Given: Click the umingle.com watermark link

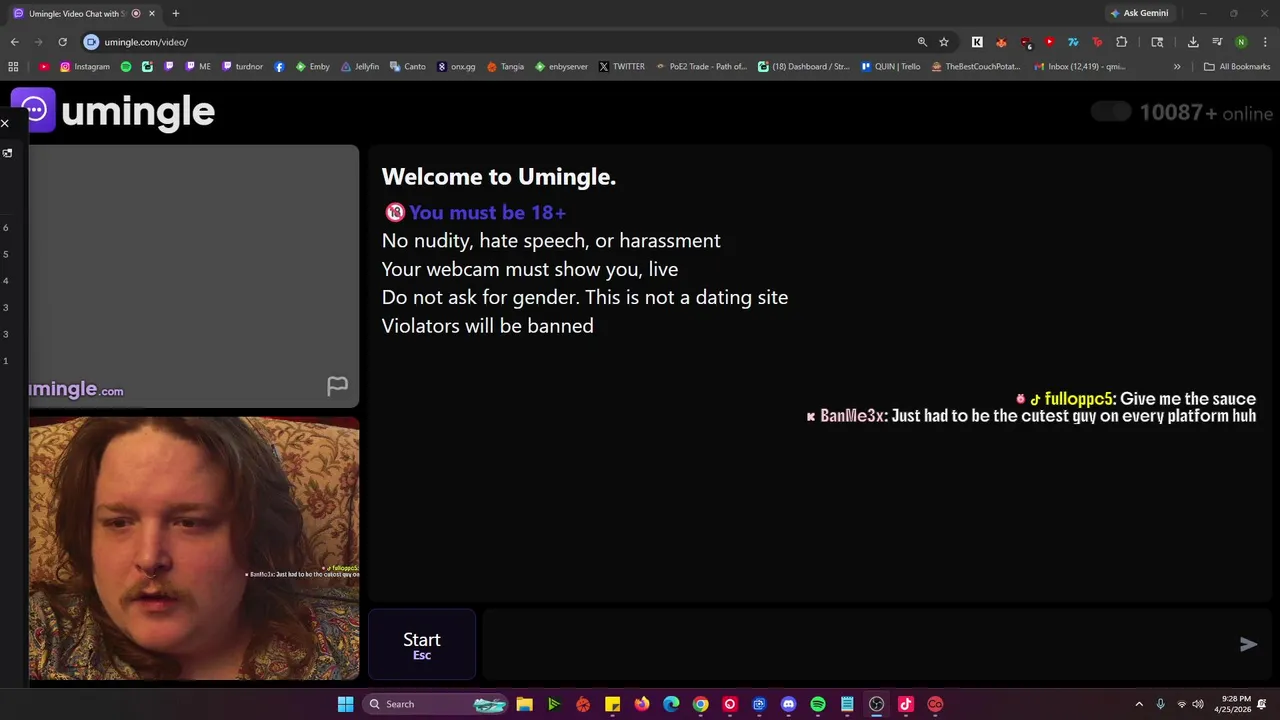Looking at the screenshot, I should click(76, 389).
